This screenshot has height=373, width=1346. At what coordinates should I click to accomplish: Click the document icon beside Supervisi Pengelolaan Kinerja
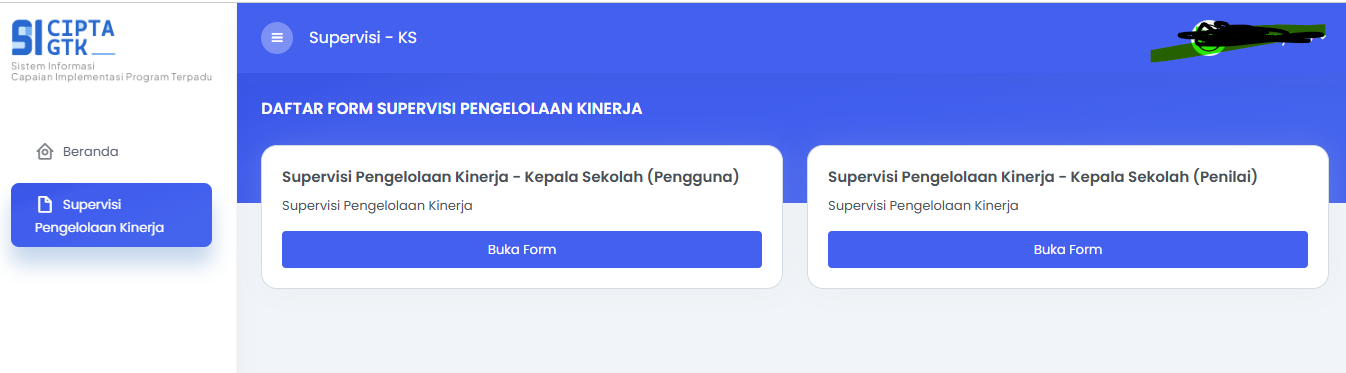point(44,204)
